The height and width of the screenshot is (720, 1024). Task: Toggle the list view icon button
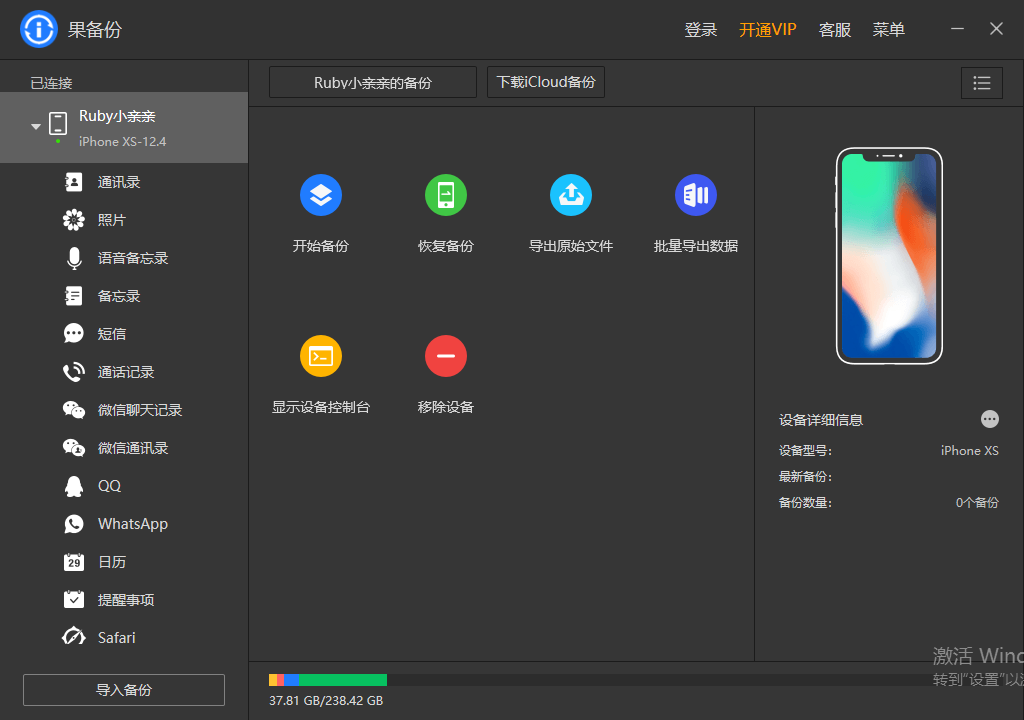tap(982, 83)
